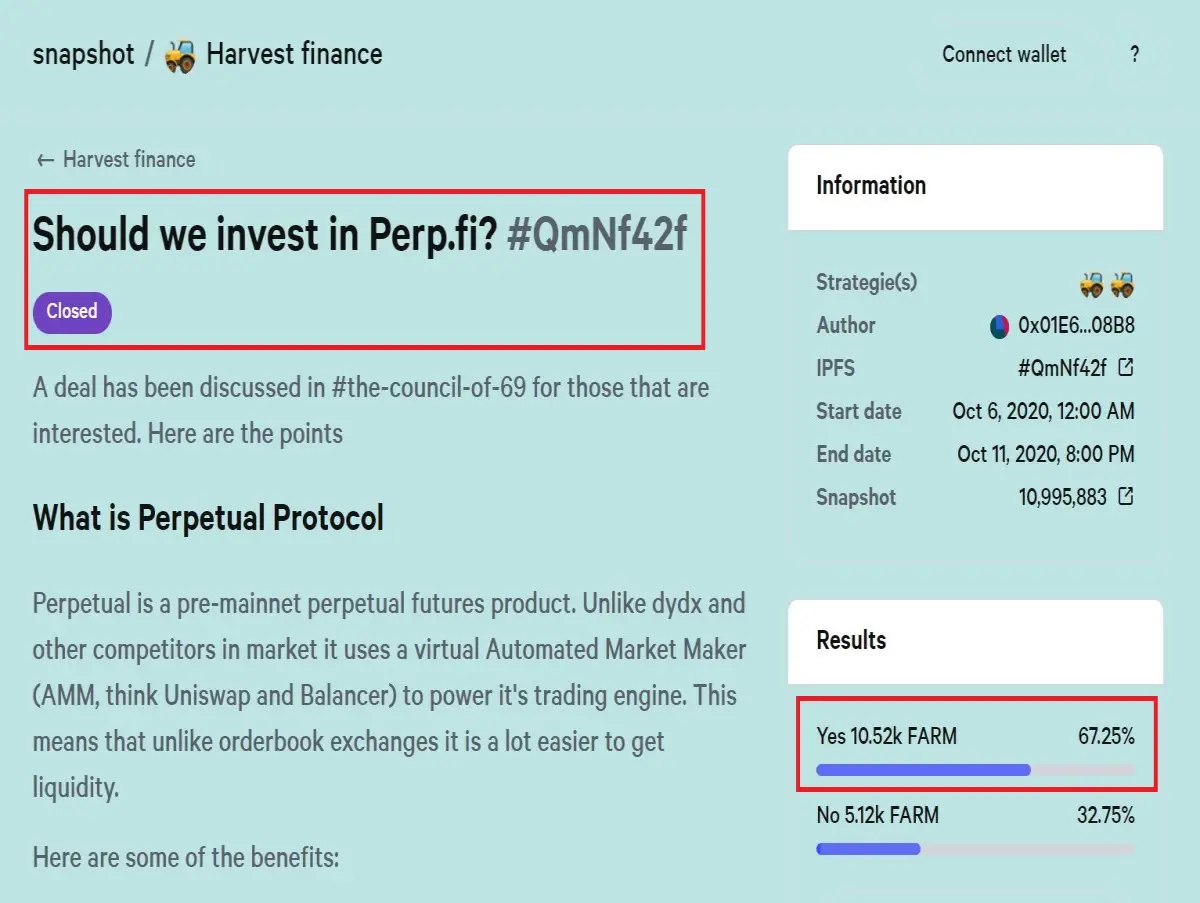Select the 'Yes 10.52k FARM' result text
Image resolution: width=1200 pixels, height=903 pixels.
886,737
